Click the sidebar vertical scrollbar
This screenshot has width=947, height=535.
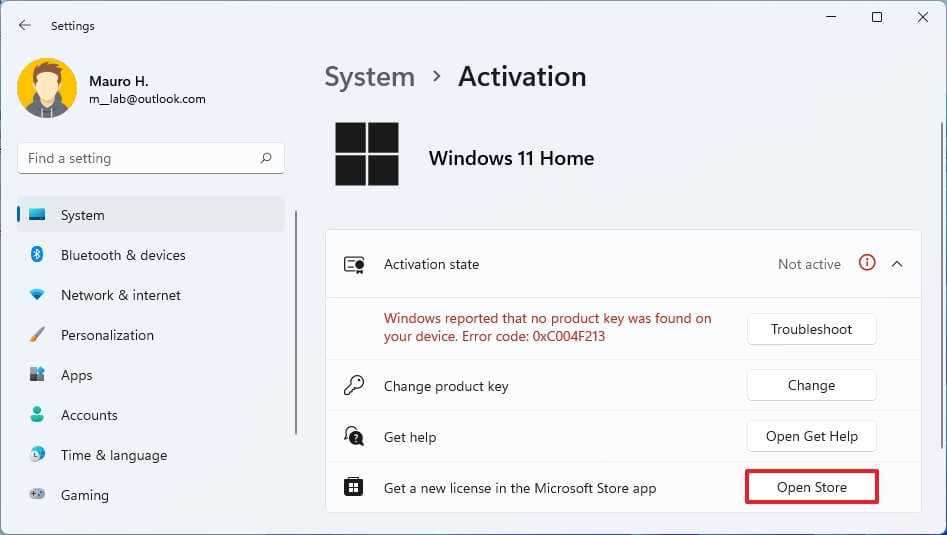click(x=296, y=320)
